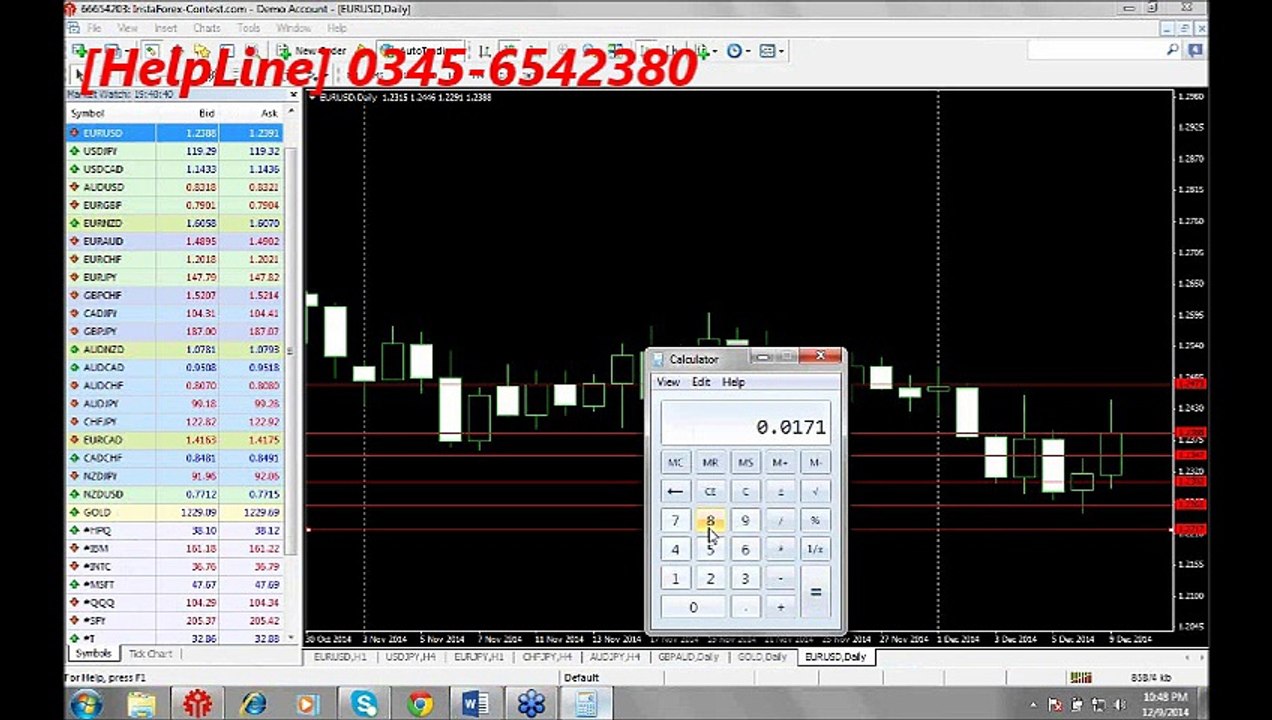Select NZDUSD symbol in Market Watch
Viewport: 1272px width, 720px height.
[x=103, y=494]
